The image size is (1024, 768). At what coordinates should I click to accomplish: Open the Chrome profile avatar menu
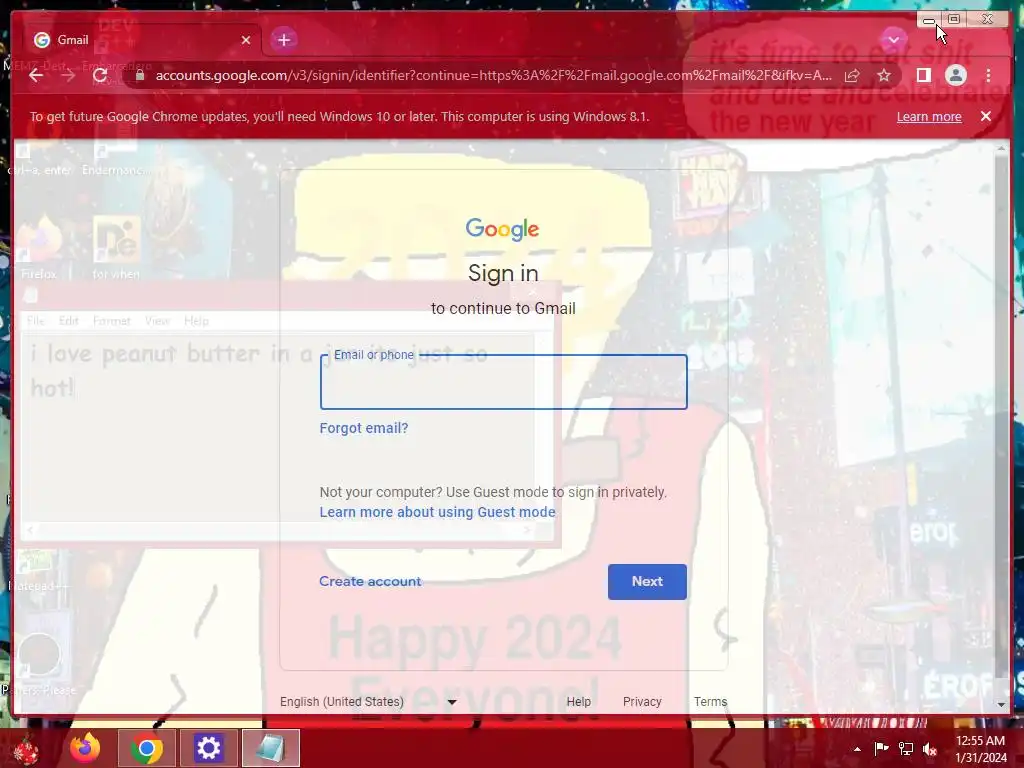click(x=955, y=76)
